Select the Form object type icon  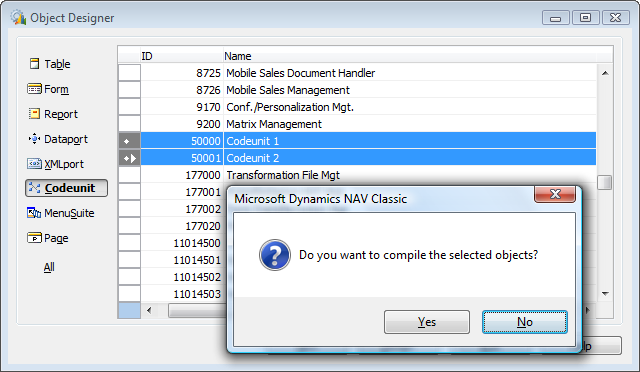pyautogui.click(x=34, y=89)
